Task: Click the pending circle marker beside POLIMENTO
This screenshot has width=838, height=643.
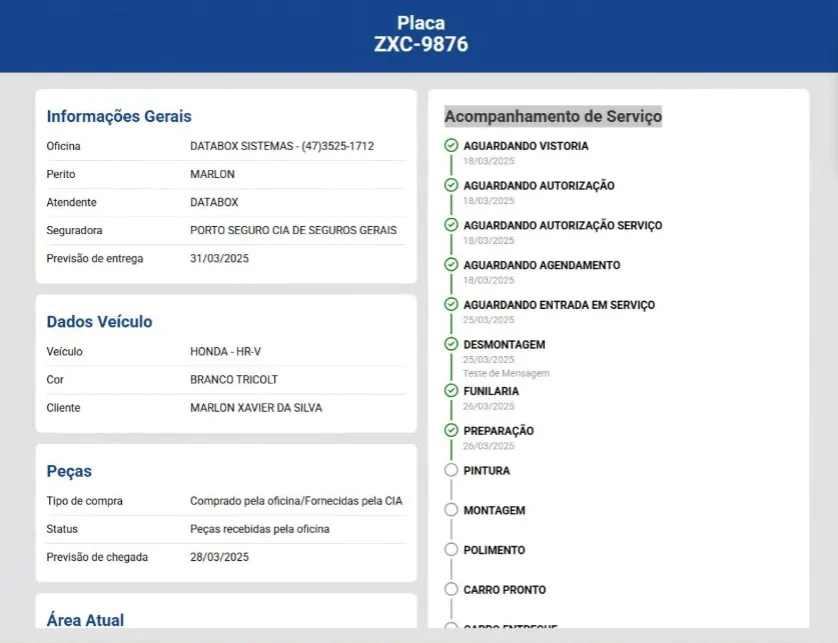Action: pos(451,550)
